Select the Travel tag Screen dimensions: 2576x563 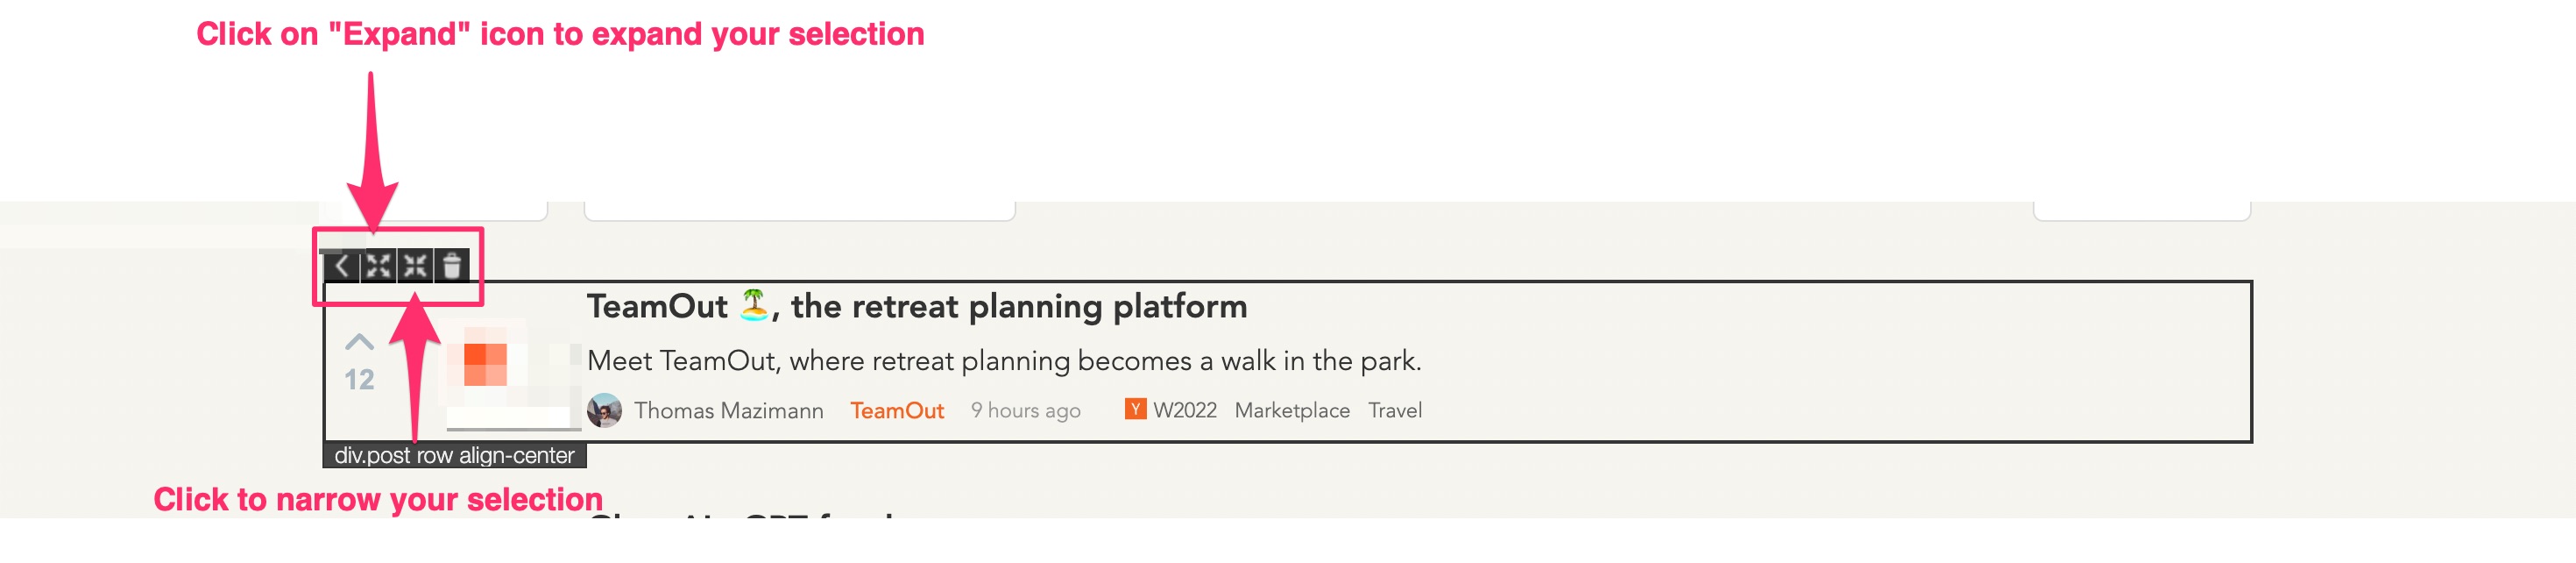tap(1394, 411)
